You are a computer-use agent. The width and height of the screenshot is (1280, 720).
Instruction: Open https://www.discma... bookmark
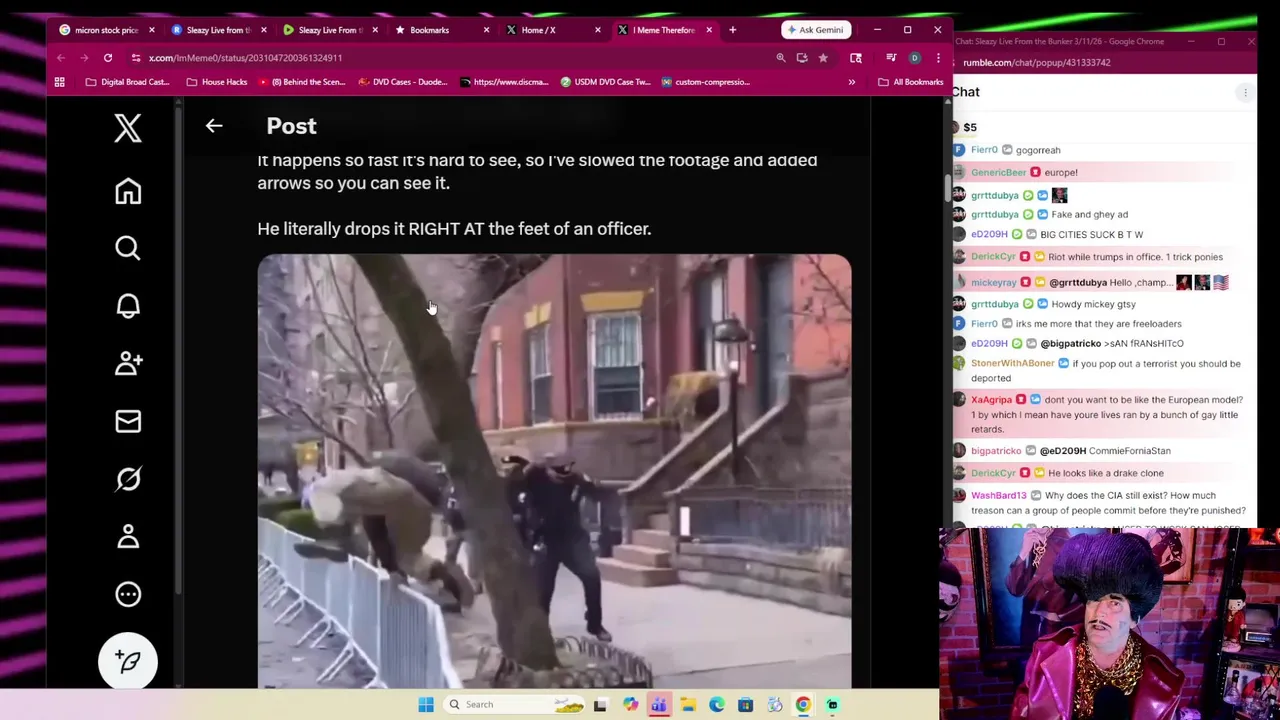(504, 82)
